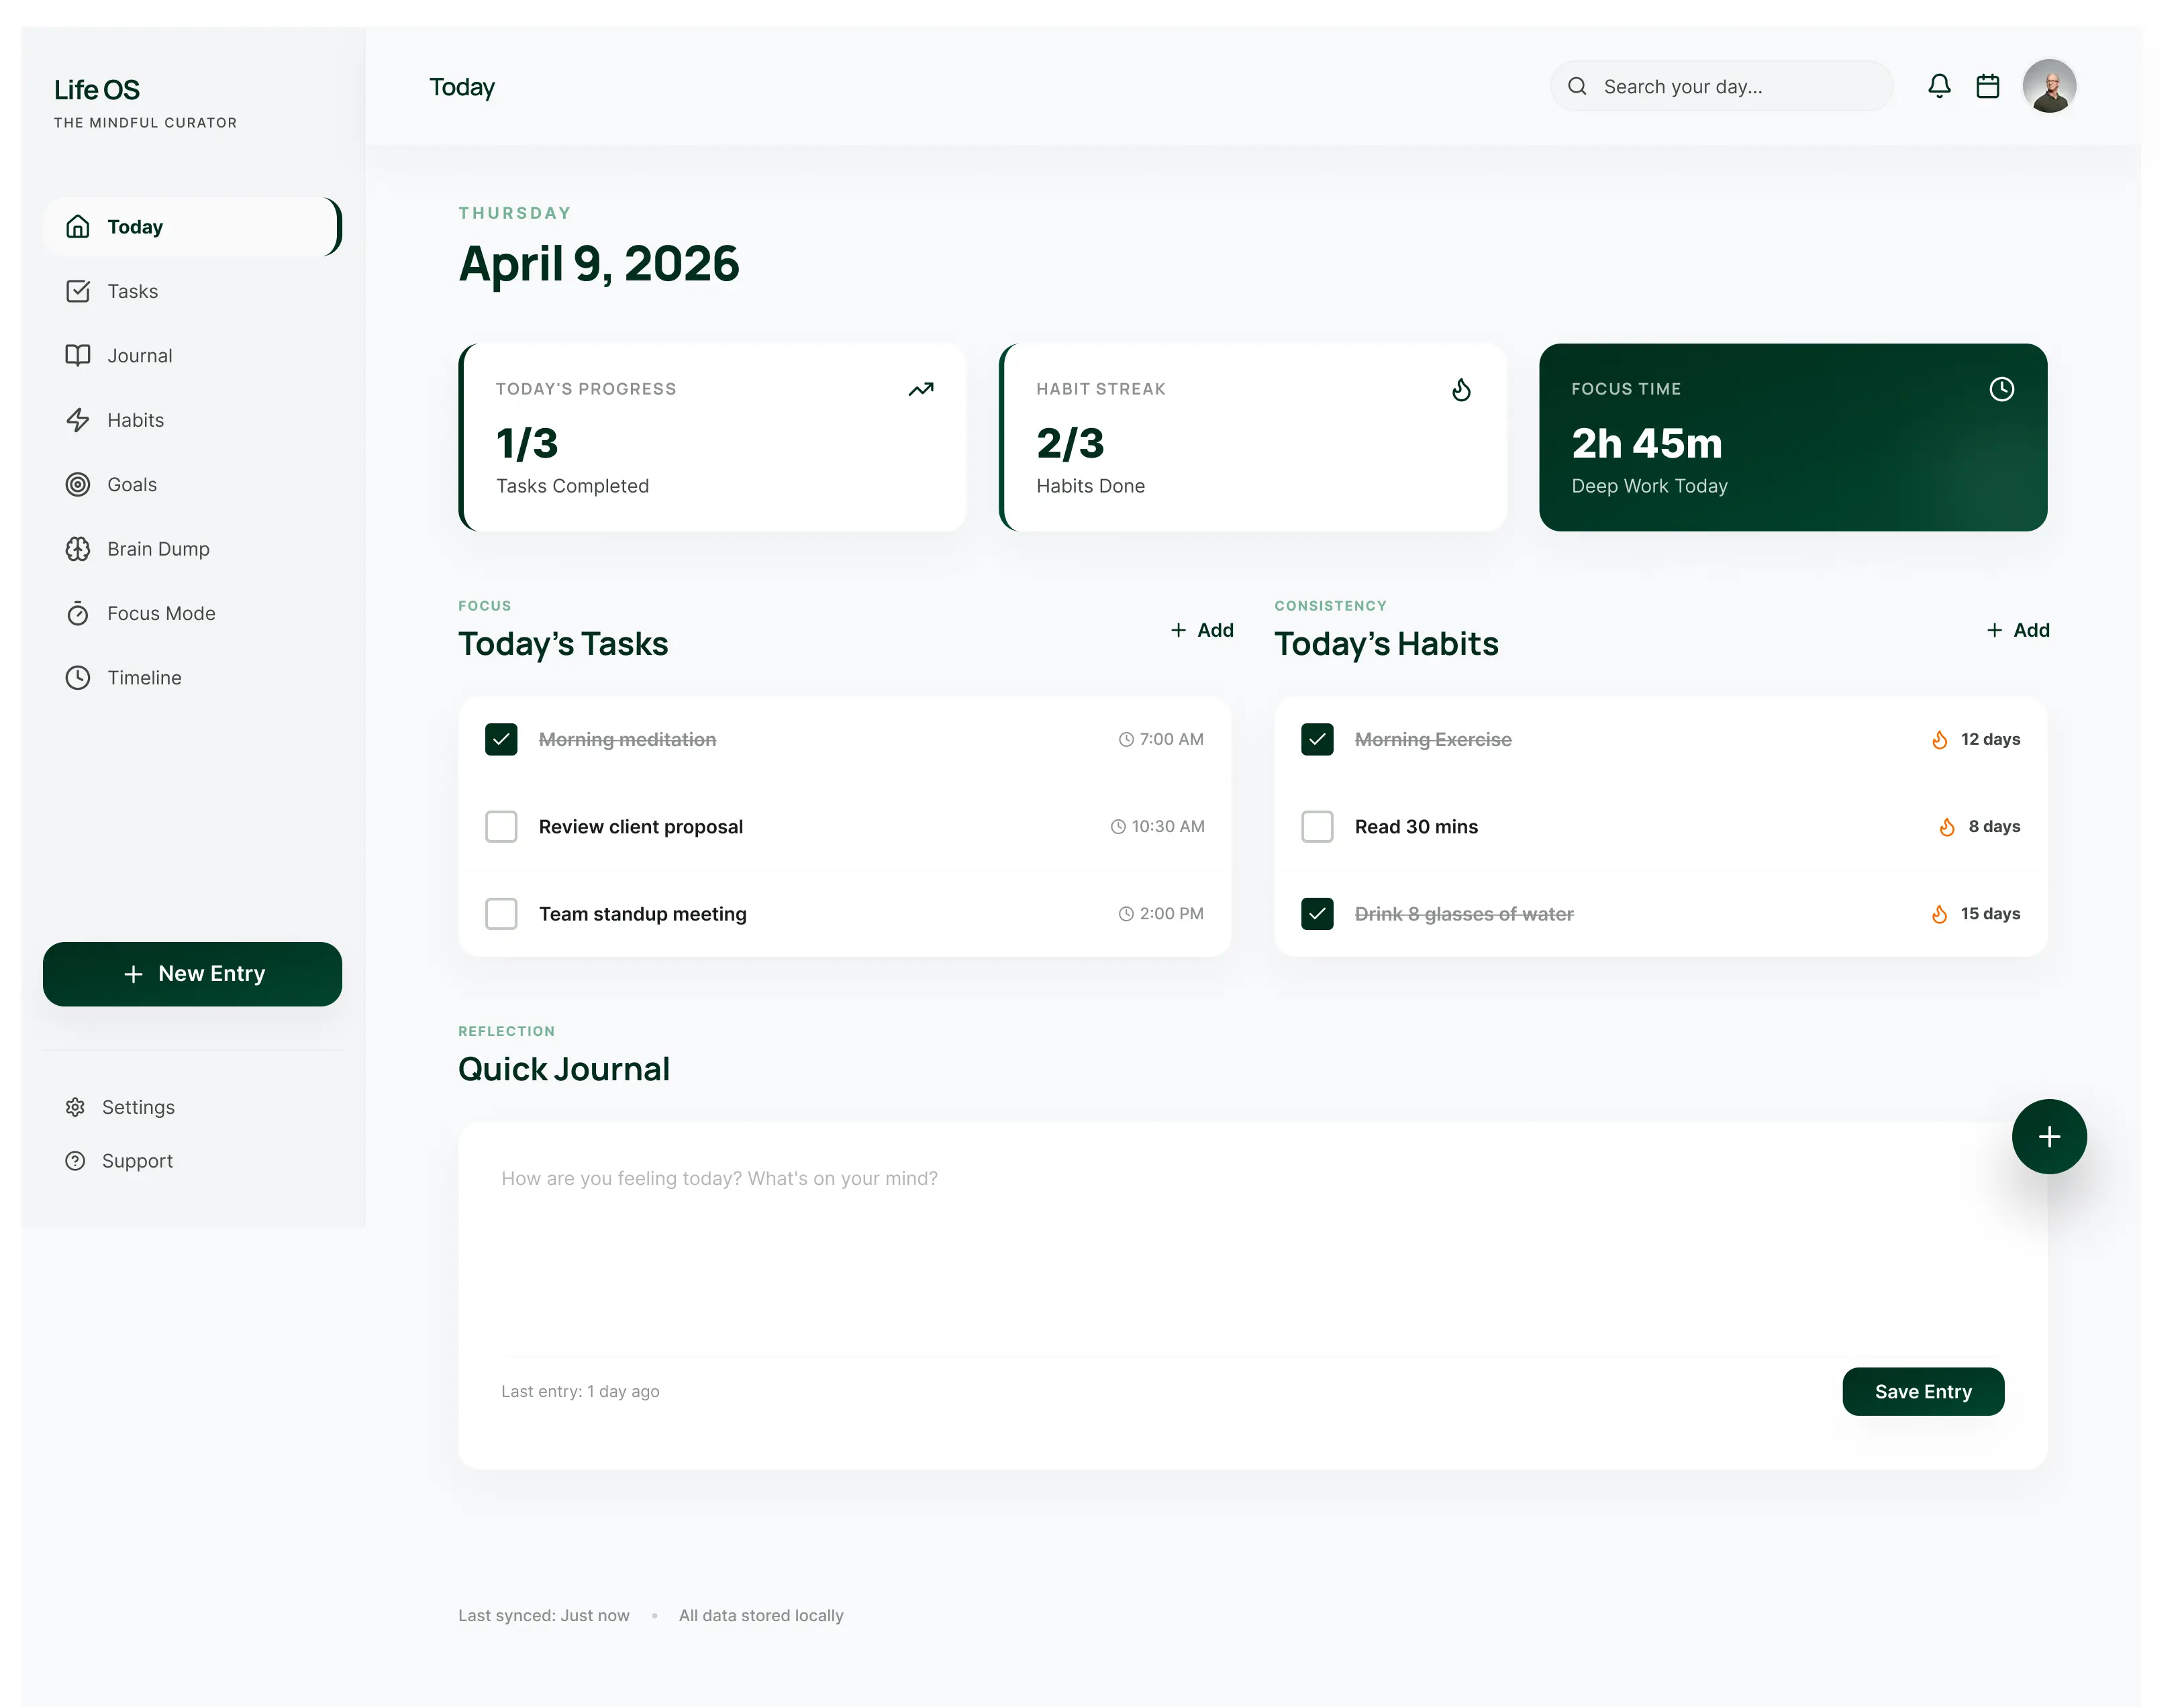The height and width of the screenshot is (1707, 2184).
Task: Click the flame icon beside 12 days
Action: [x=1939, y=740]
